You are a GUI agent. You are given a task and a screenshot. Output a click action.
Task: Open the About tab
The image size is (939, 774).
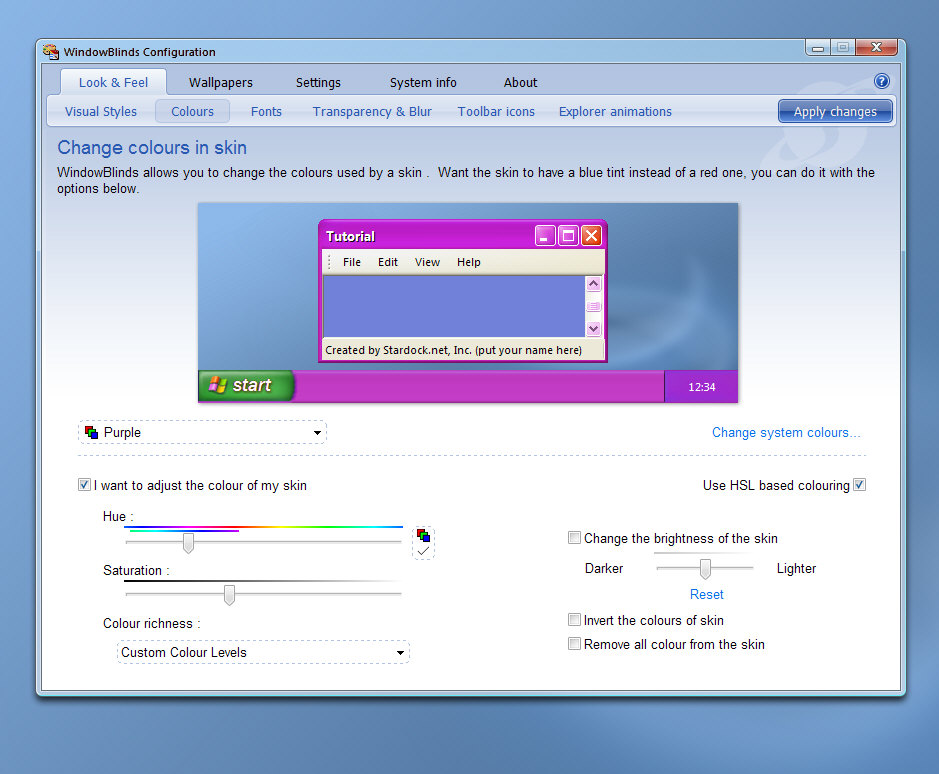coord(520,83)
